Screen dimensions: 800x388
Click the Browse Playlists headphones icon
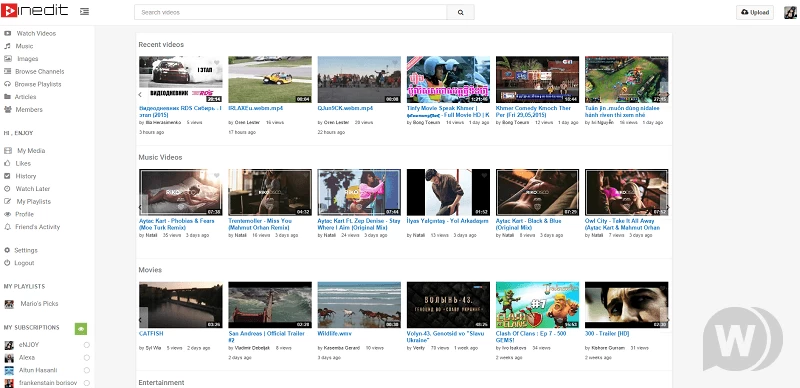click(8, 84)
